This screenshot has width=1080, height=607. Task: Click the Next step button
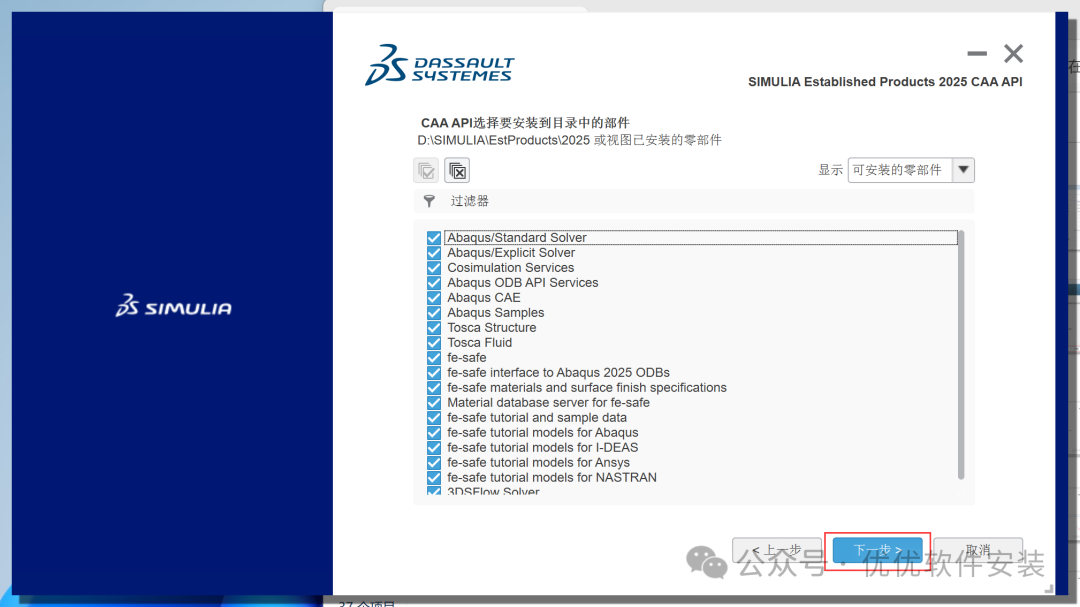pos(877,551)
